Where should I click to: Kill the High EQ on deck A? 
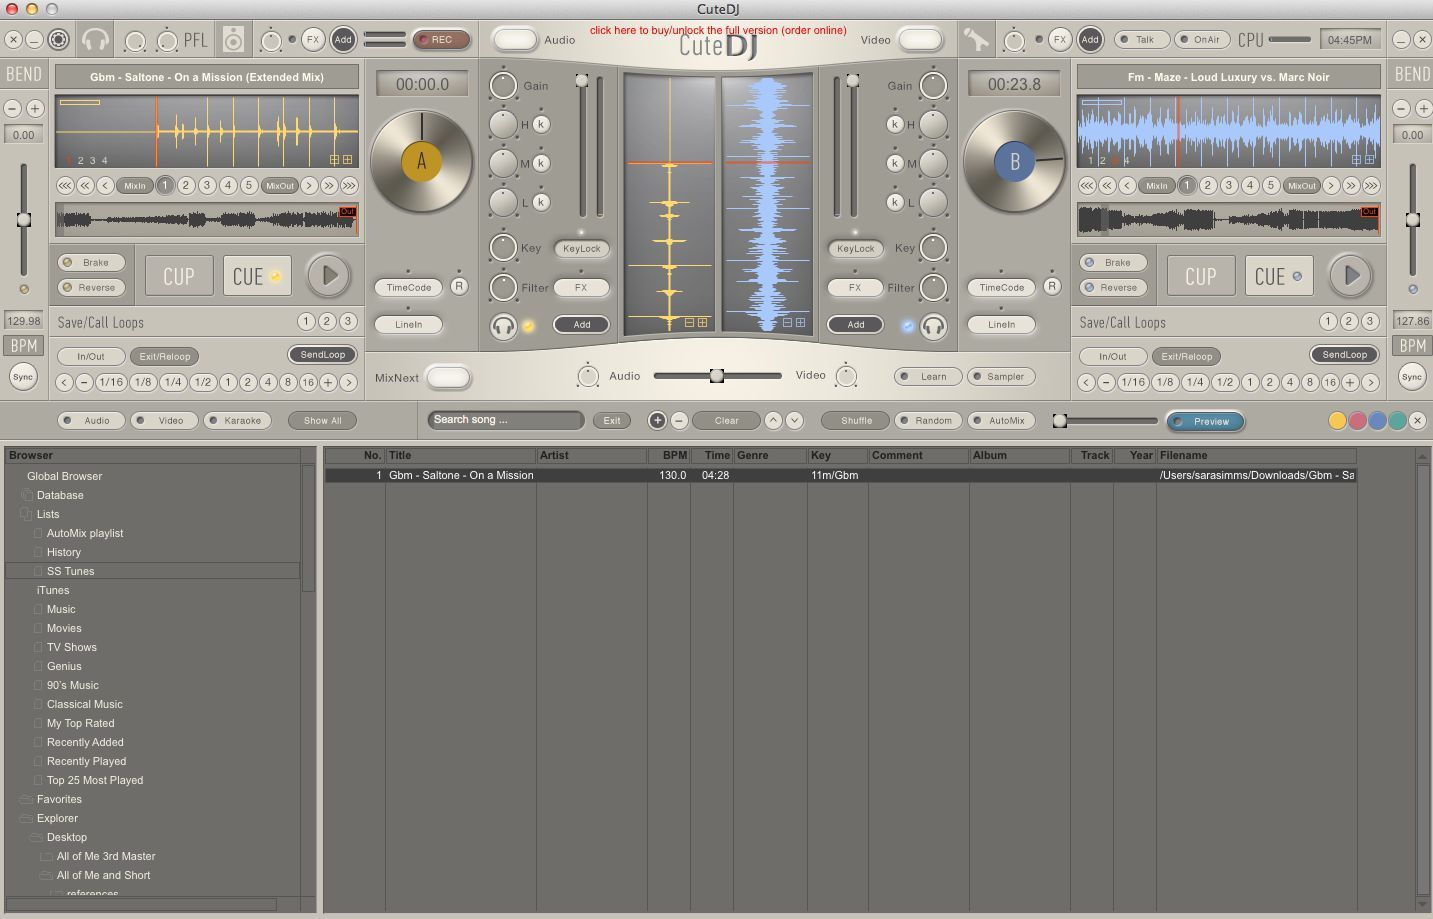pyautogui.click(x=541, y=124)
